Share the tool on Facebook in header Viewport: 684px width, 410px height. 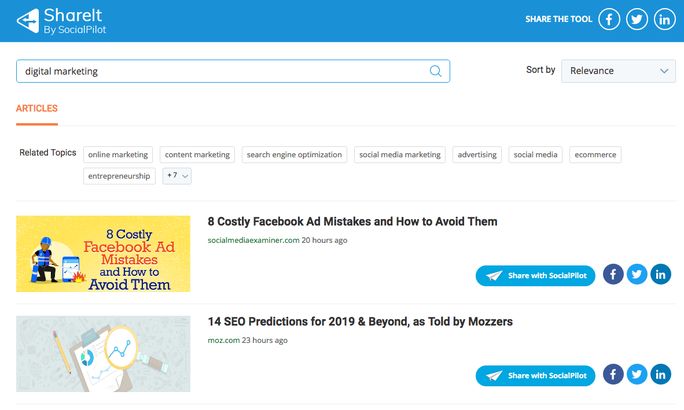609,20
